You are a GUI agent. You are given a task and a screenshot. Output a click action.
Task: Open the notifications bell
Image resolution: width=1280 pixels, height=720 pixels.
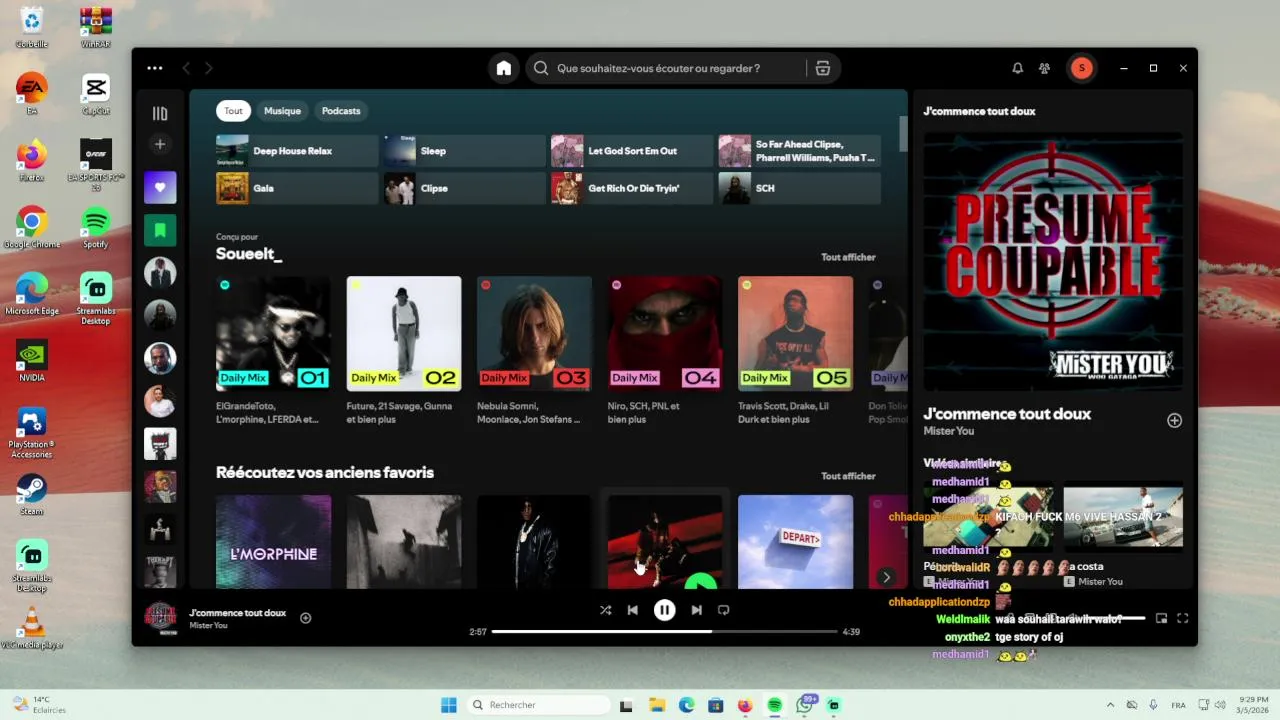(1017, 68)
